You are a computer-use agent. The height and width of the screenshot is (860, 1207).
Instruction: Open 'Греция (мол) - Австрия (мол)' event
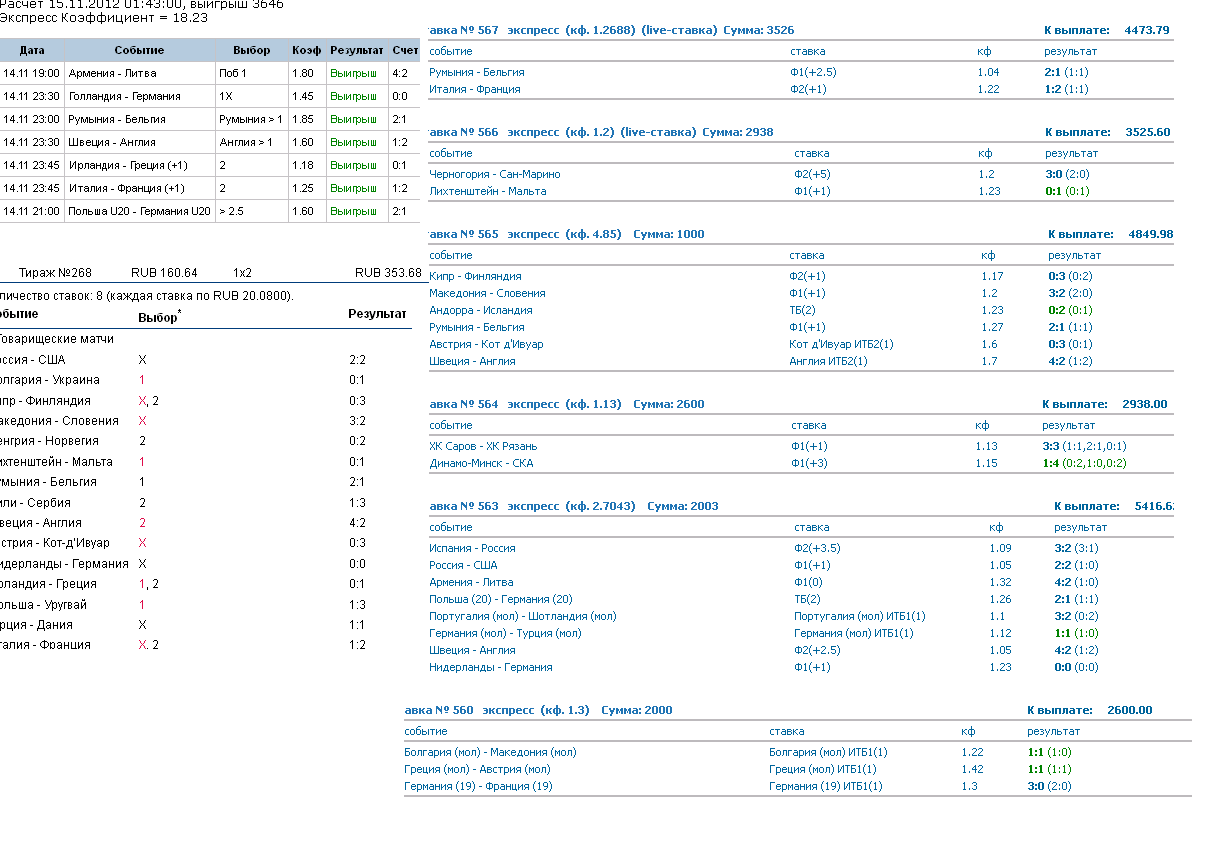(477, 769)
